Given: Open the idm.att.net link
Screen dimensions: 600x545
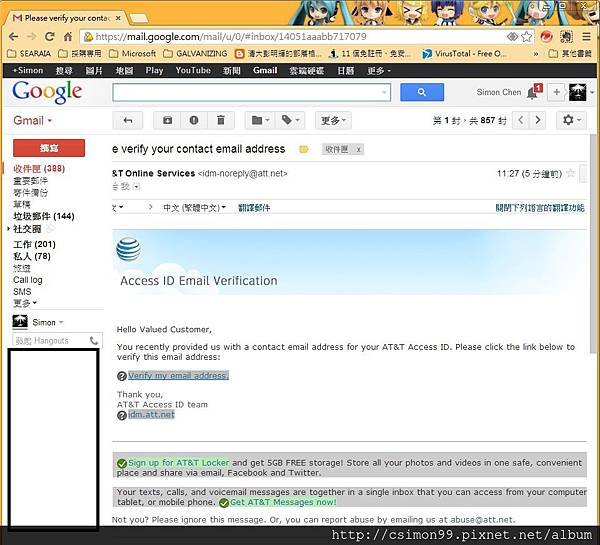Looking at the screenshot, I should (x=151, y=414).
